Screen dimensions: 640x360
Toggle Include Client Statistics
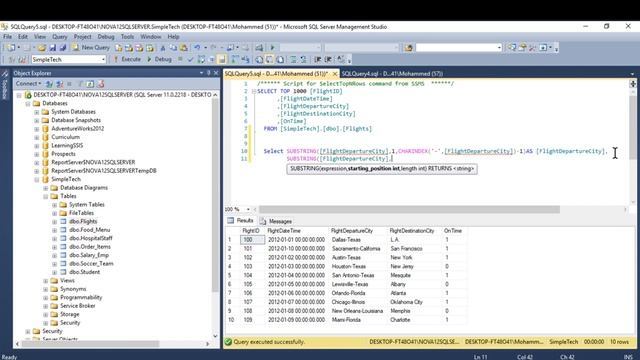245,59
